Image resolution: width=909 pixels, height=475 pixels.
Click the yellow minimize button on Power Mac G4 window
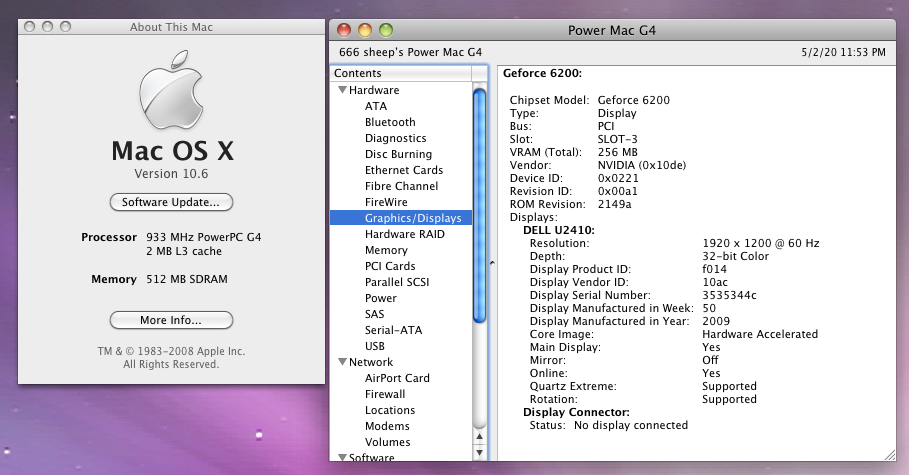365,30
